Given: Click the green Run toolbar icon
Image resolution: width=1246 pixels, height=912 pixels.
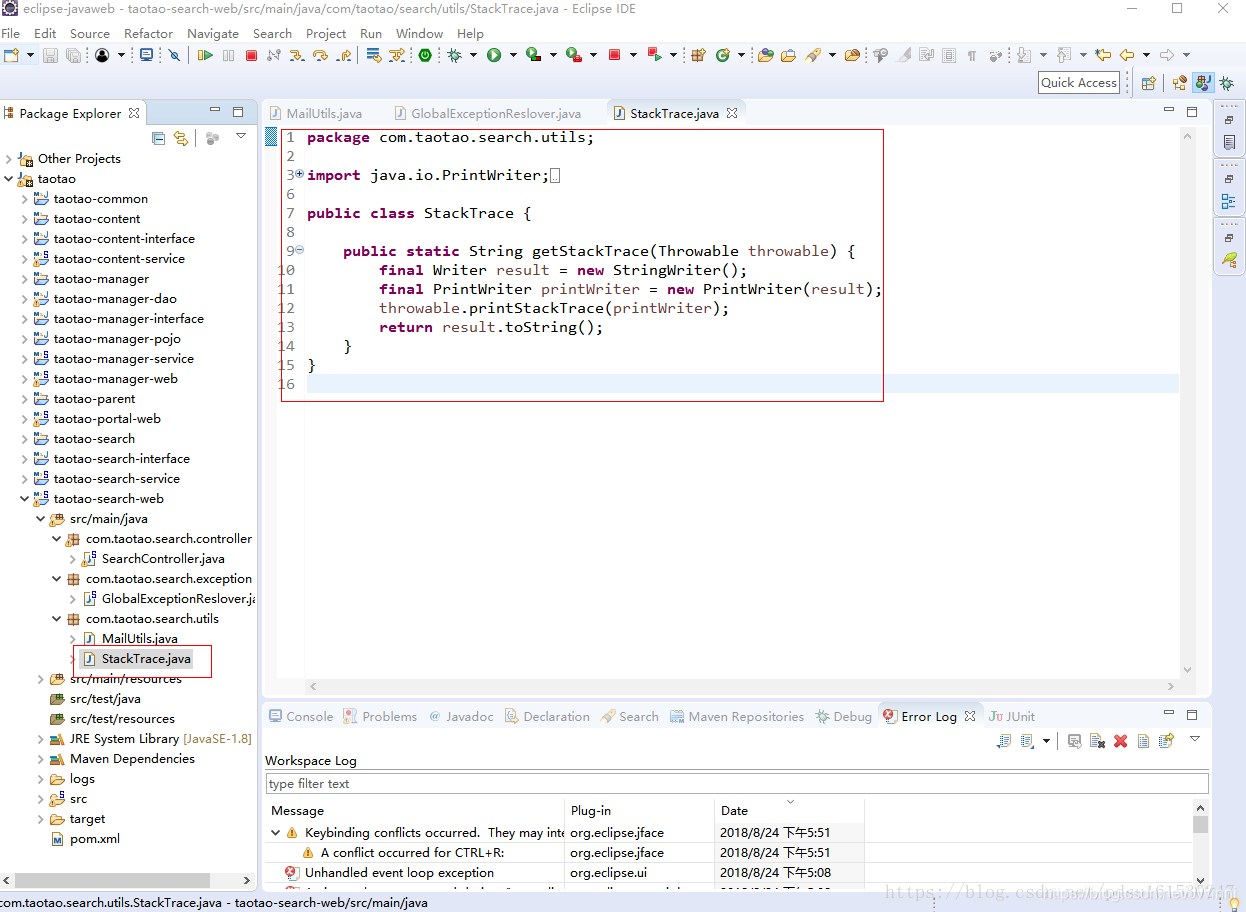Looking at the screenshot, I should 493,55.
